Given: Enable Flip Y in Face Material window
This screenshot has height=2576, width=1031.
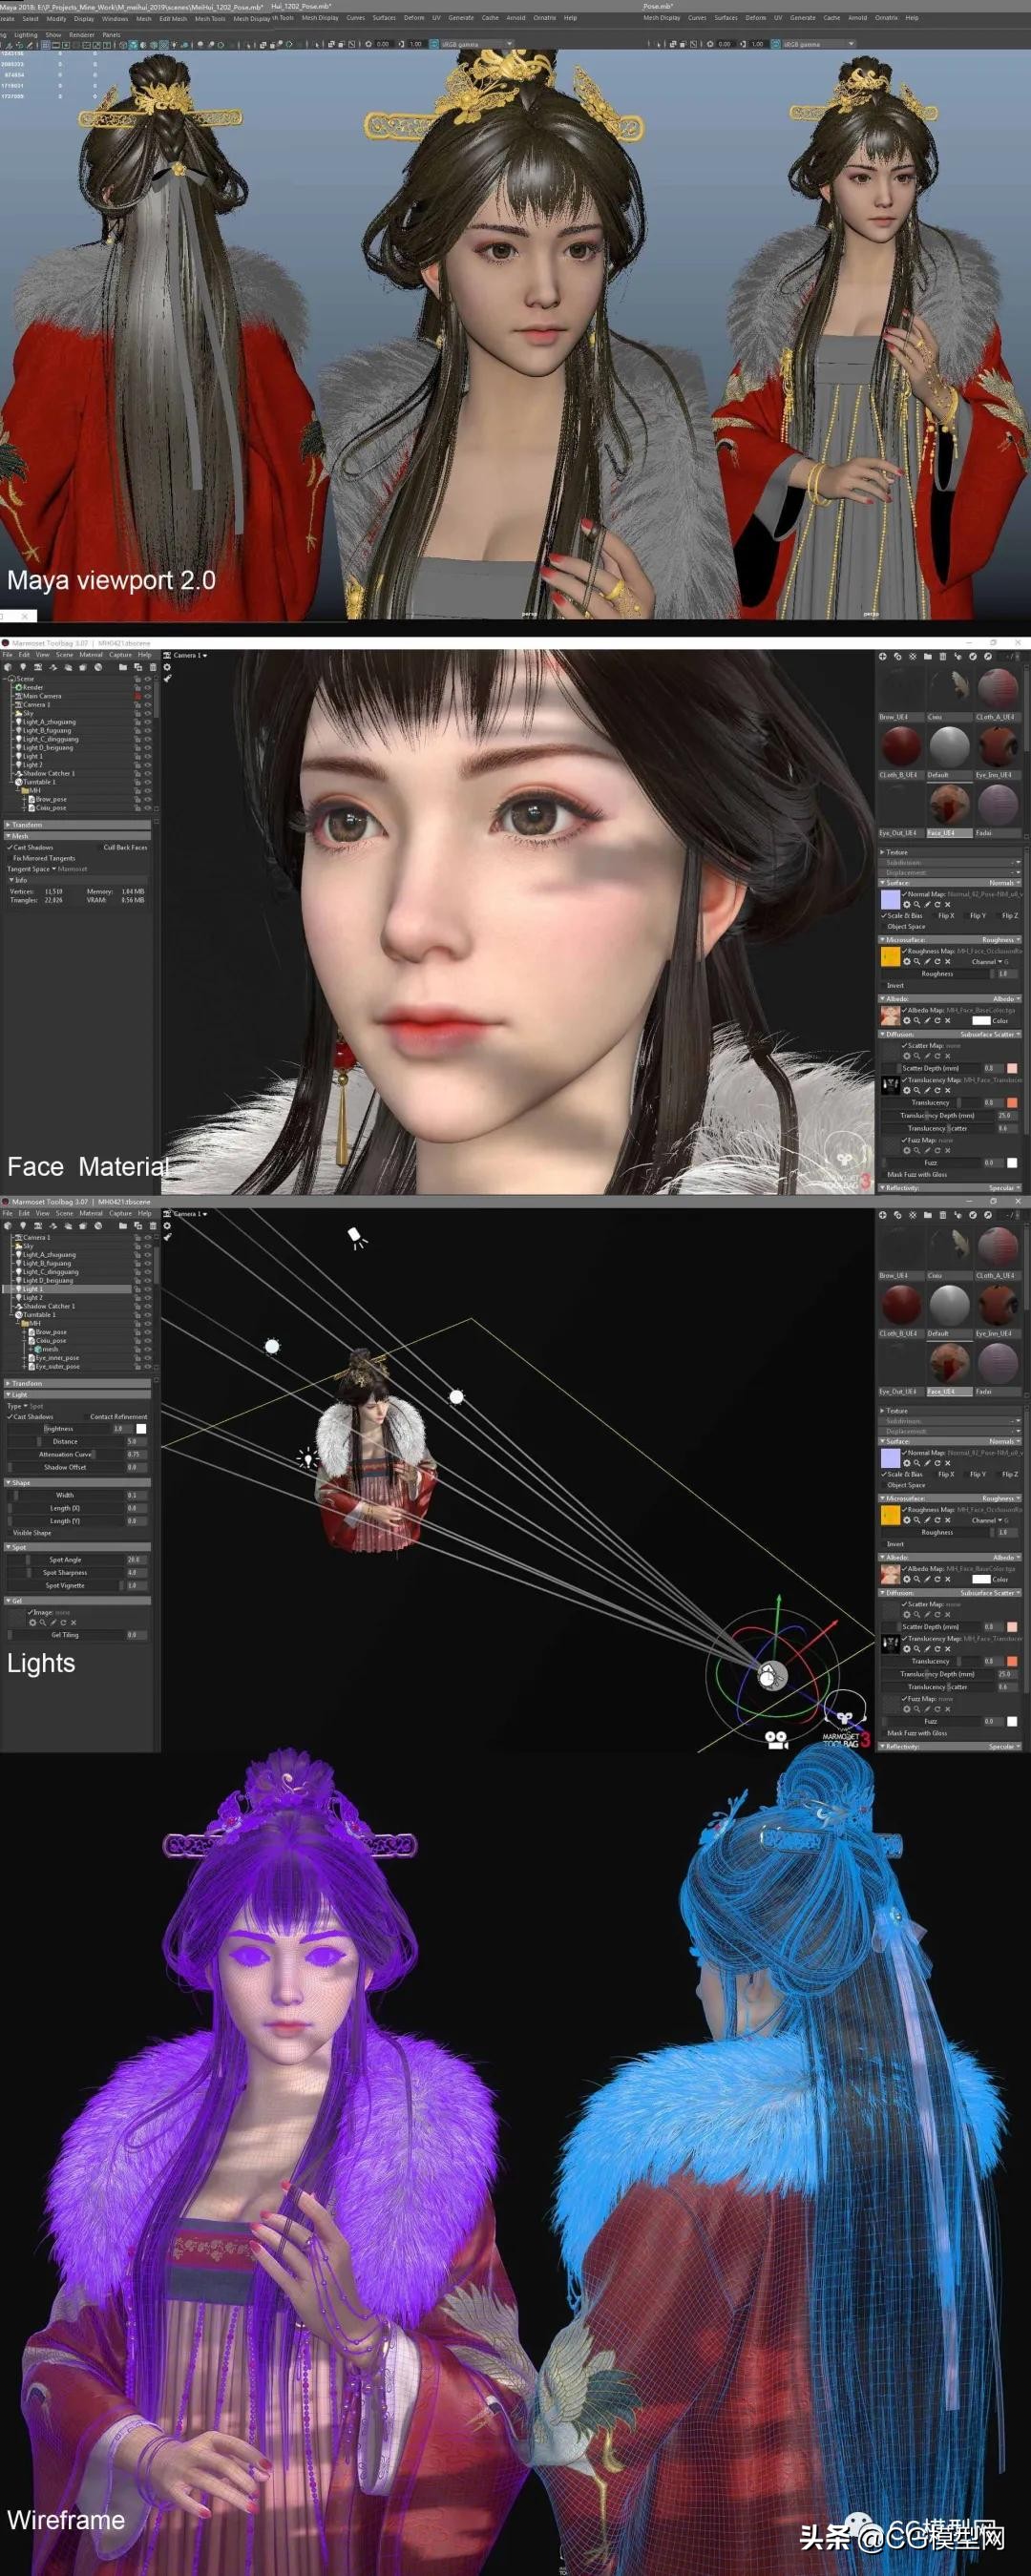Looking at the screenshot, I should click(x=975, y=916).
